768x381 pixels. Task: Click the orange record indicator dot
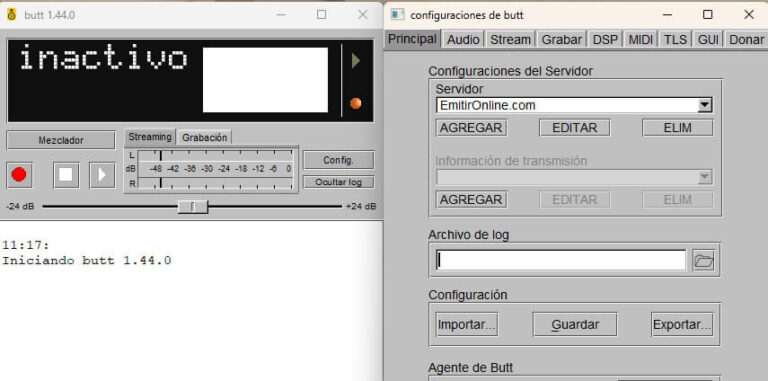coord(356,103)
